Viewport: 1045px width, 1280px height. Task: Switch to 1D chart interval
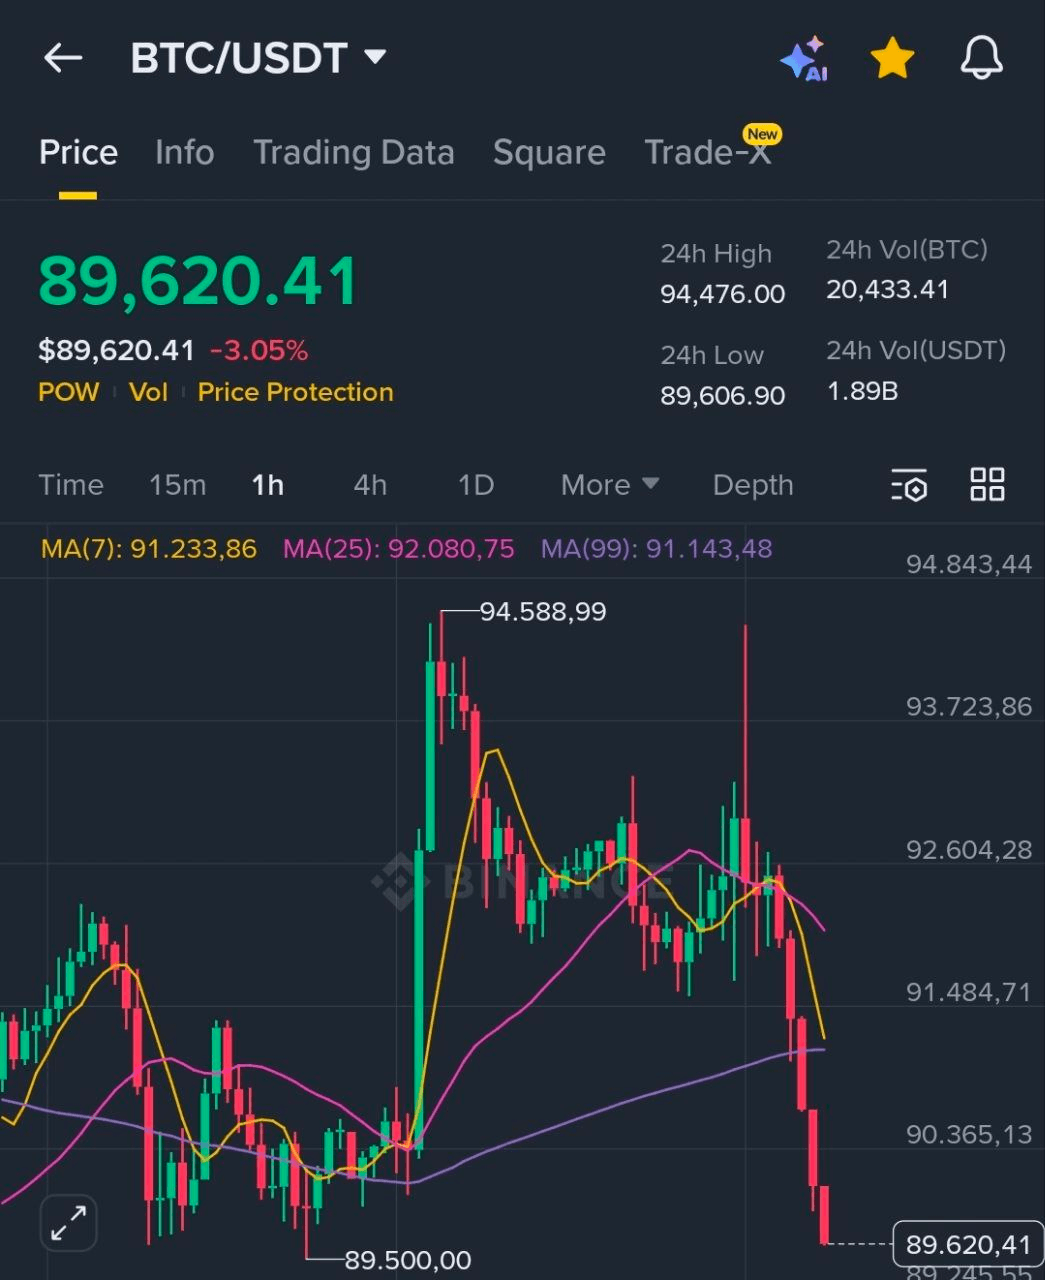(476, 485)
